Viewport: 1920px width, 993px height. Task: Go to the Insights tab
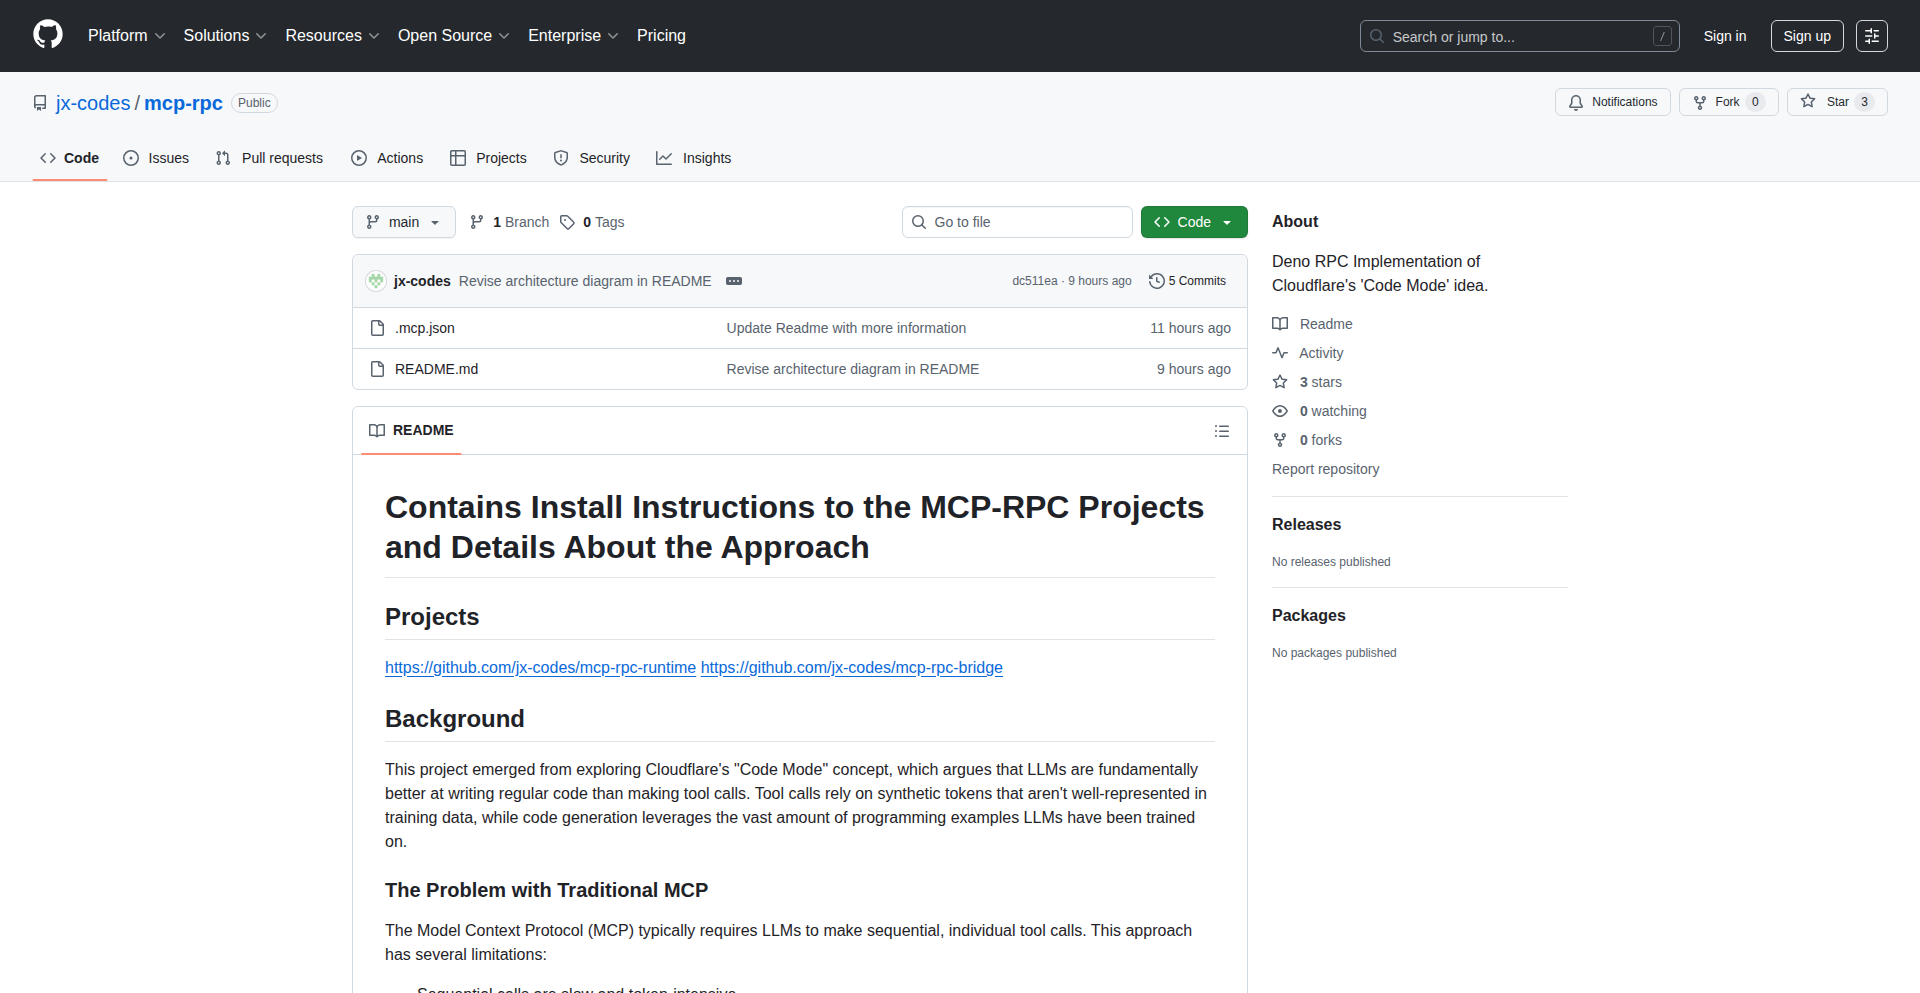pos(694,158)
